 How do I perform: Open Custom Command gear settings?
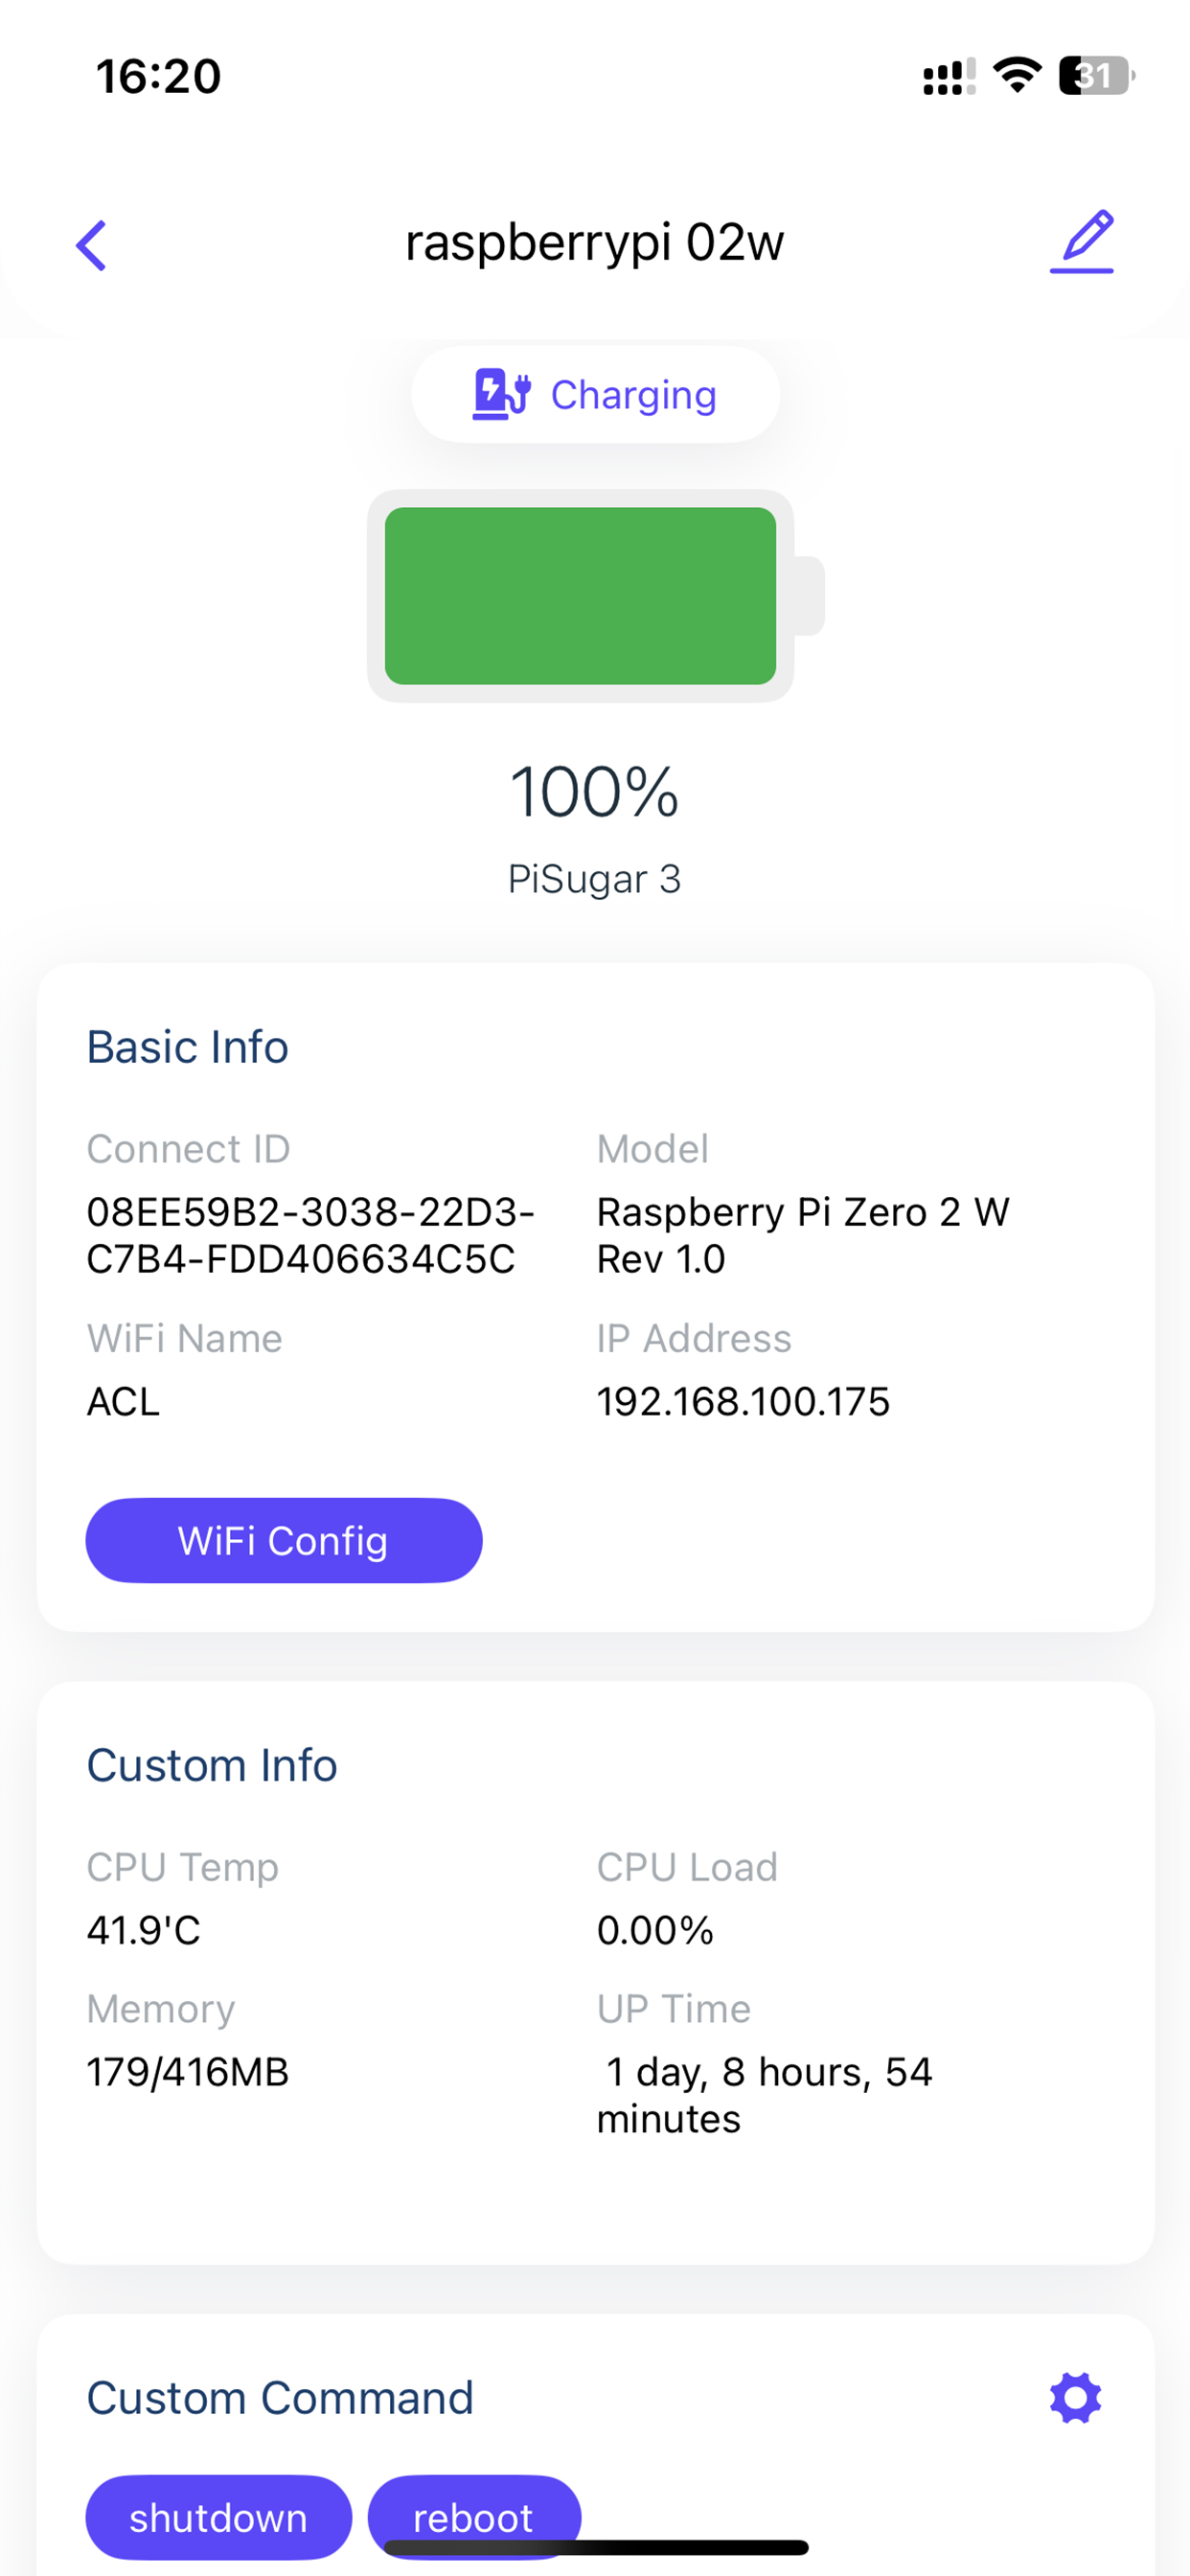[x=1076, y=2397]
